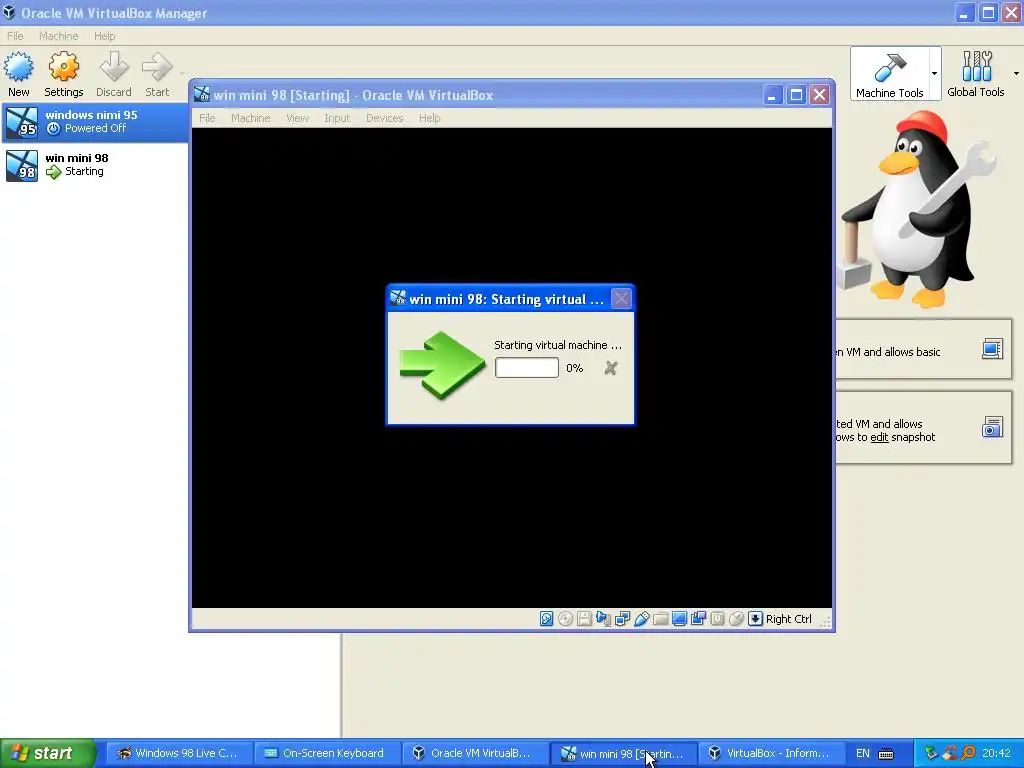Viewport: 1024px width, 768px height.
Task: Select the win mini 98 machine
Action: (x=95, y=165)
